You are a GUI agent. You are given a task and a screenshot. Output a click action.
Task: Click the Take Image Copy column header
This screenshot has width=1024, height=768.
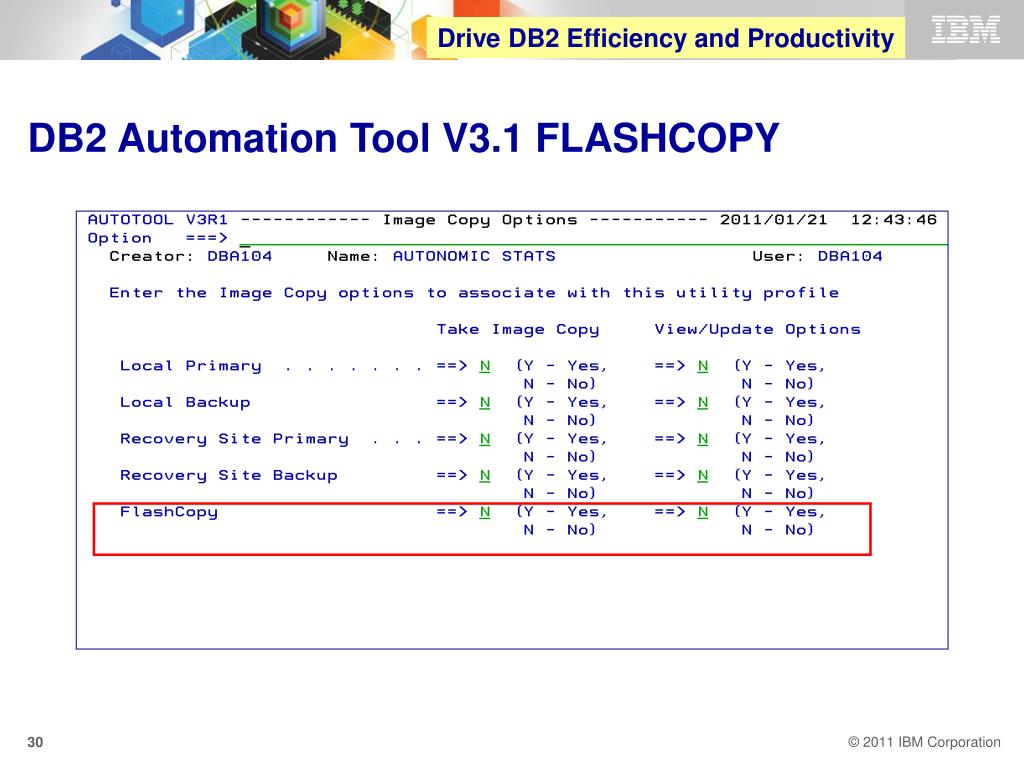[518, 329]
